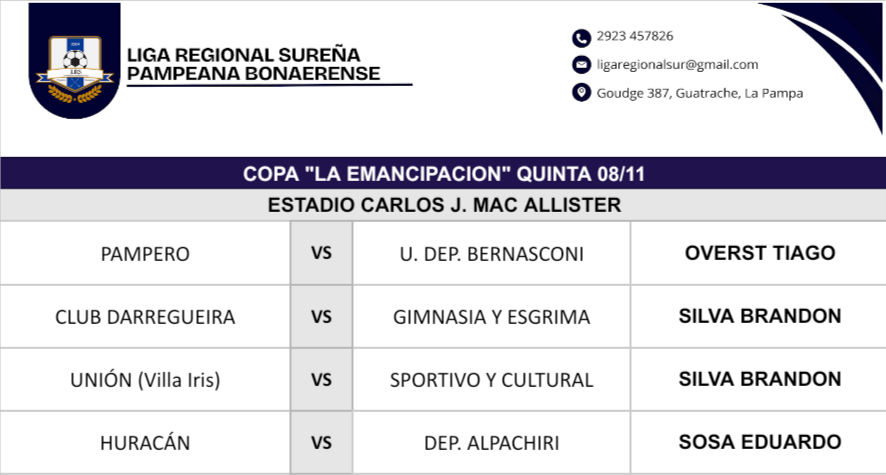Select the PAMPERO team cell

pos(145,254)
